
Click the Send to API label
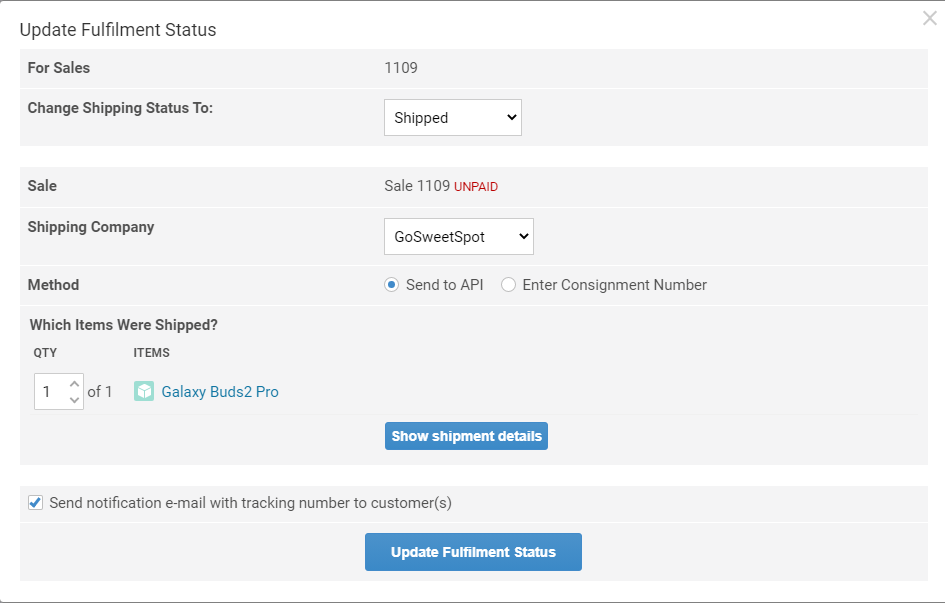[x=445, y=285]
